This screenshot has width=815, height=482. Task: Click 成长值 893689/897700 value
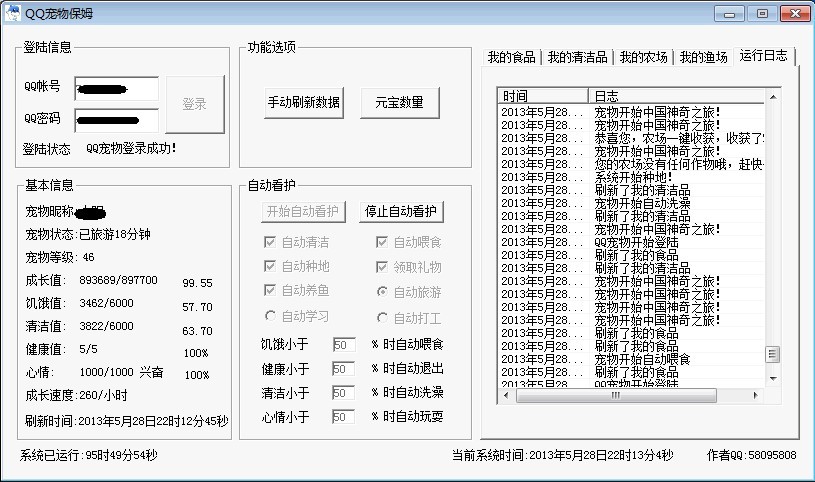[x=119, y=280]
